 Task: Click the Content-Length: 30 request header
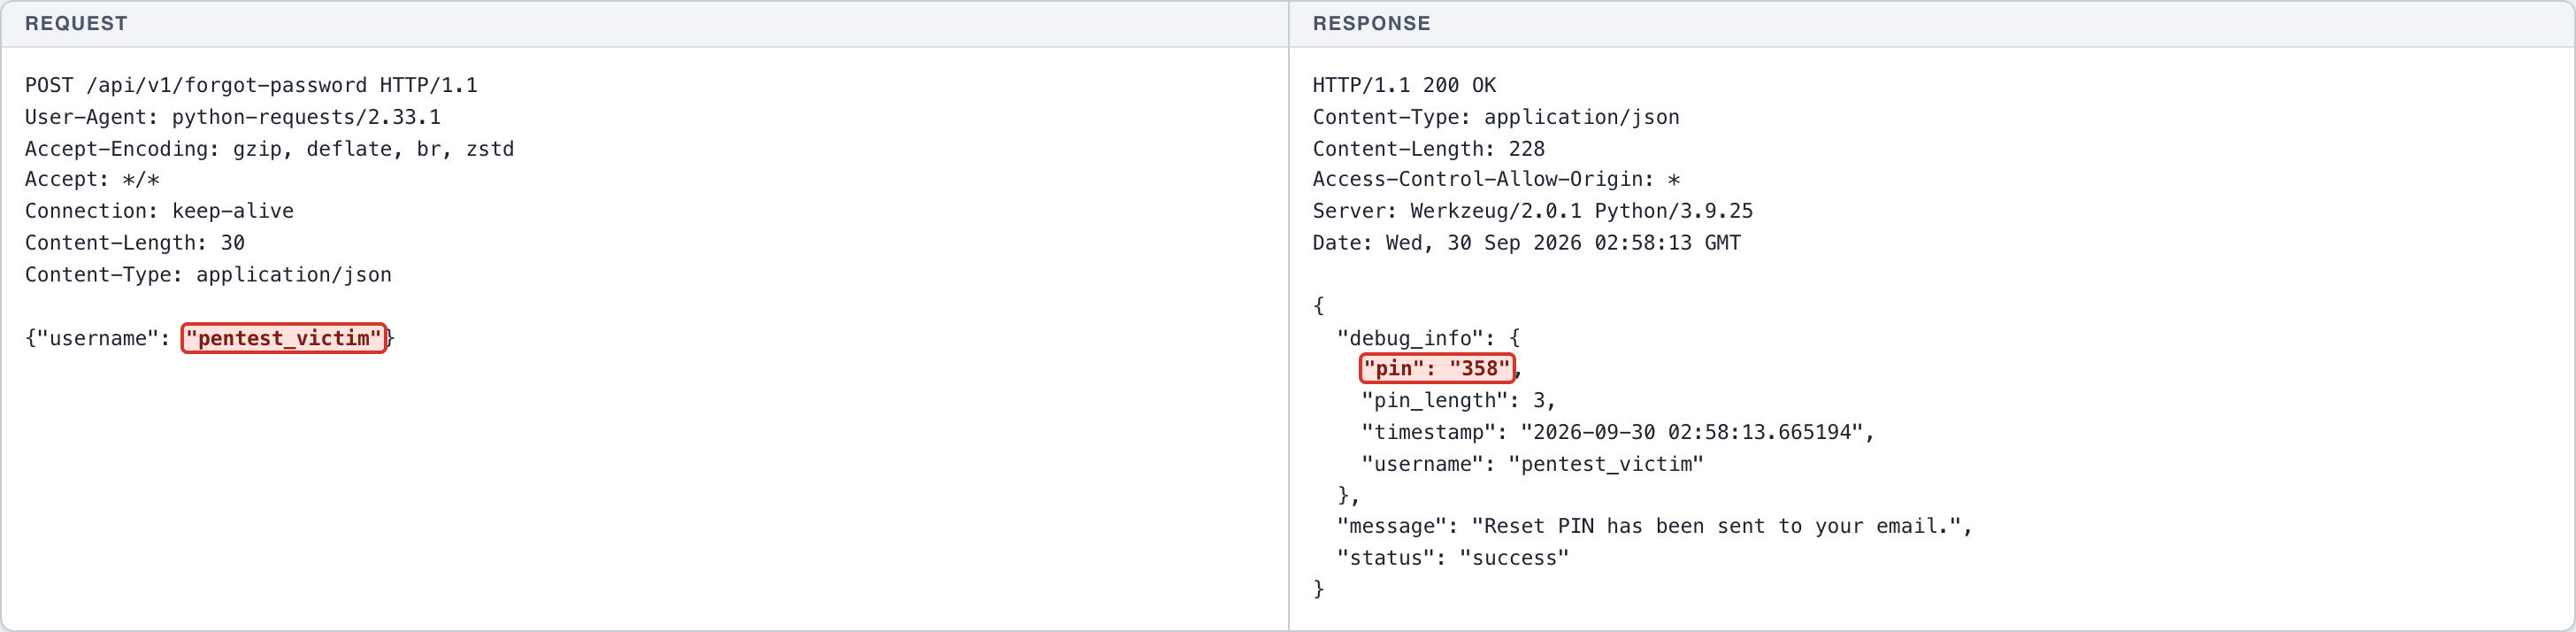(135, 243)
